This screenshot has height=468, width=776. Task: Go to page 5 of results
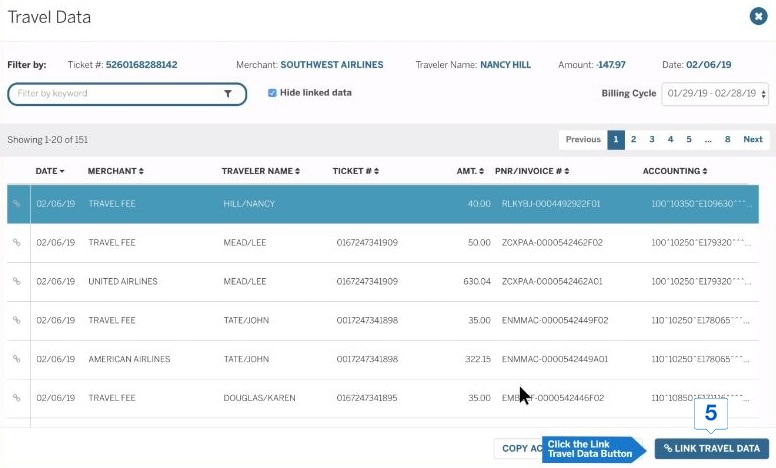(x=688, y=140)
